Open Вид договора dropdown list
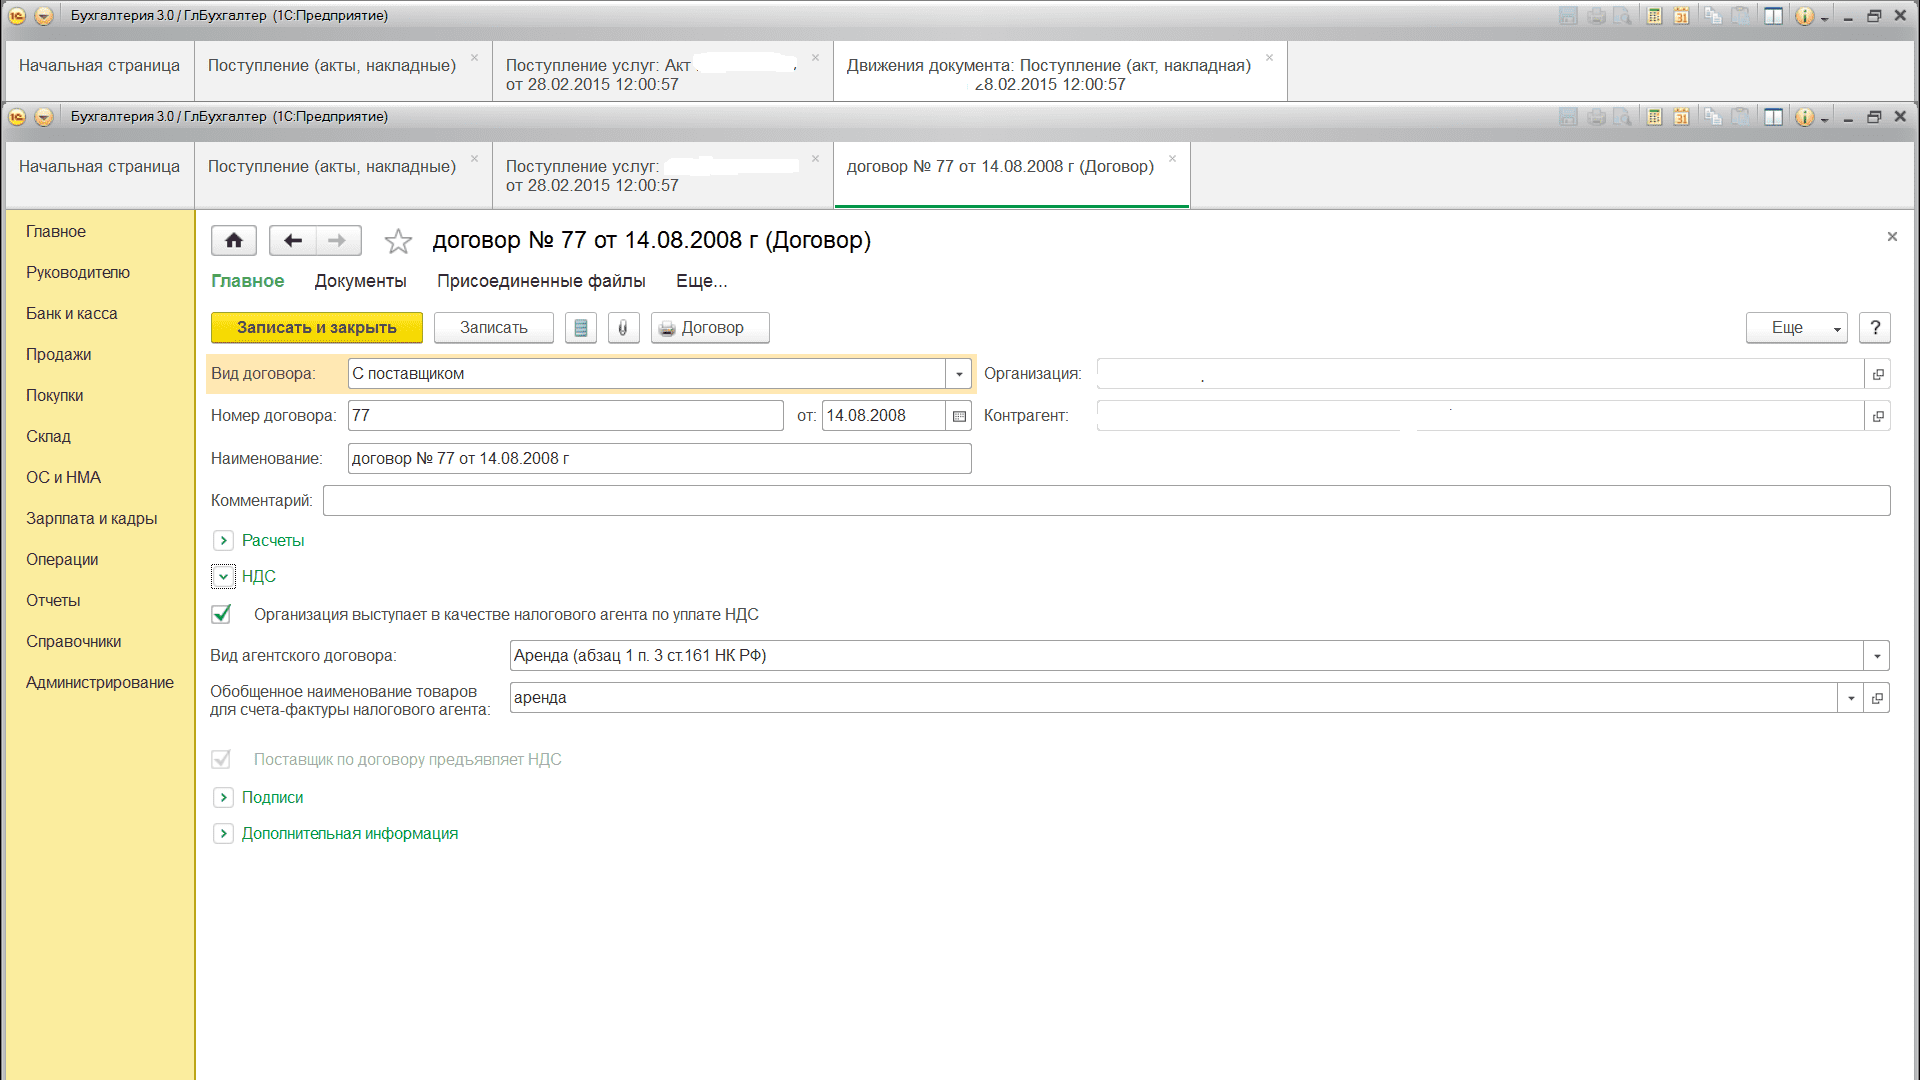The image size is (1920, 1080). pyautogui.click(x=959, y=374)
